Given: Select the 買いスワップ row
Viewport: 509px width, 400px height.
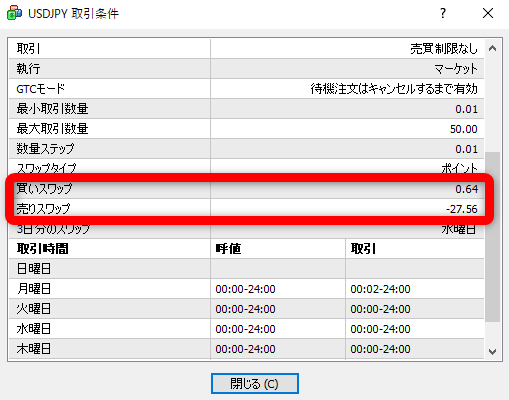Looking at the screenshot, I should tap(247, 189).
